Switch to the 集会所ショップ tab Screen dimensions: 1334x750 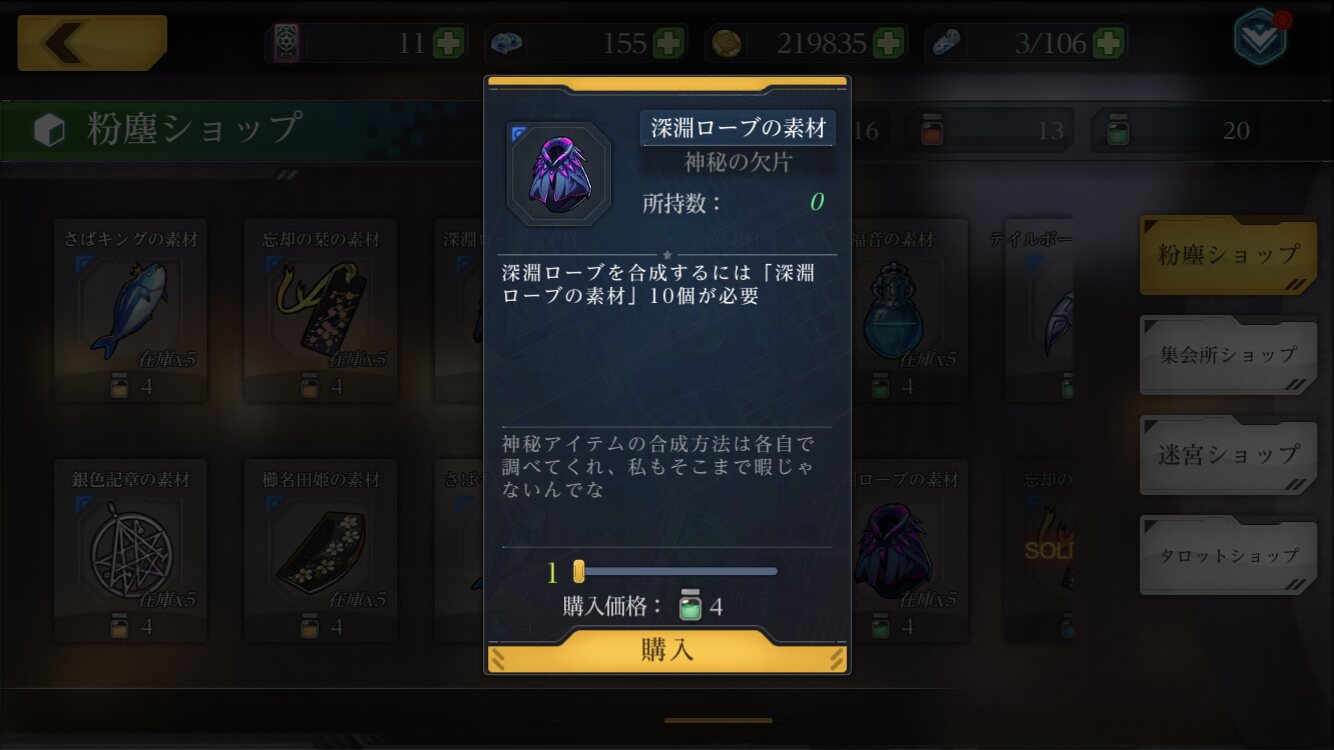tap(1228, 355)
